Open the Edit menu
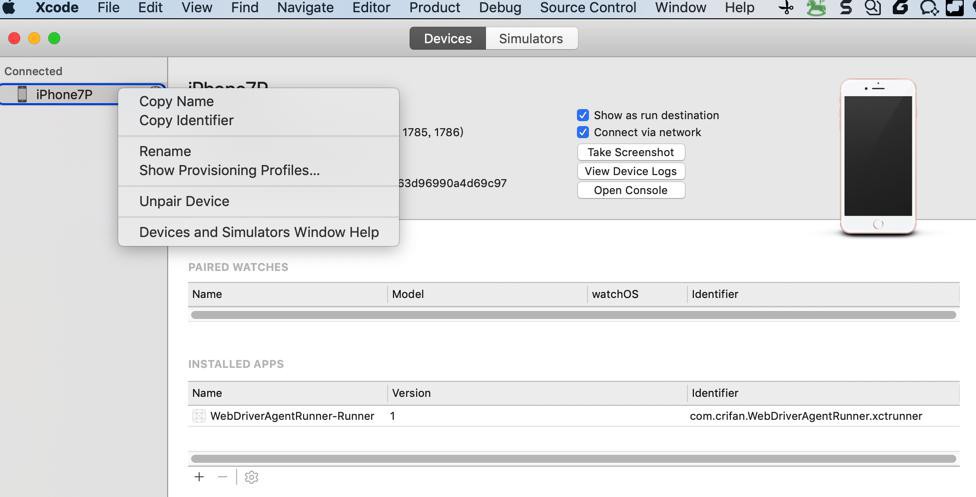Screen dimensions: 976x497 tap(151, 7)
